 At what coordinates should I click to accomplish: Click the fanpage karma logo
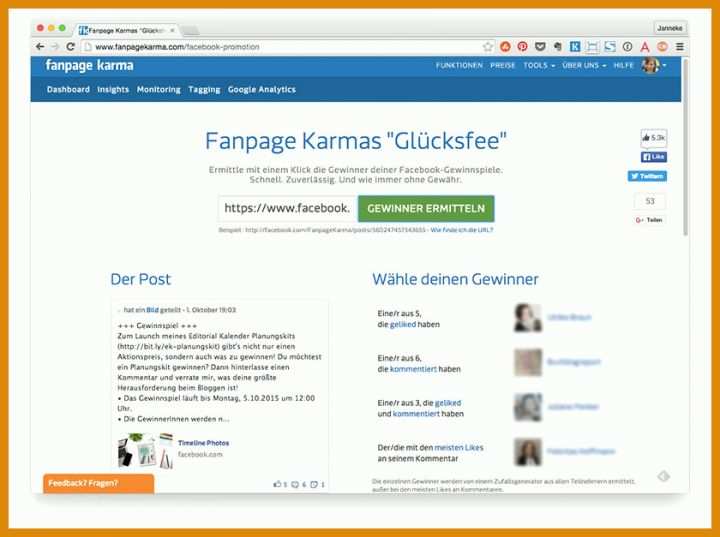(x=90, y=66)
